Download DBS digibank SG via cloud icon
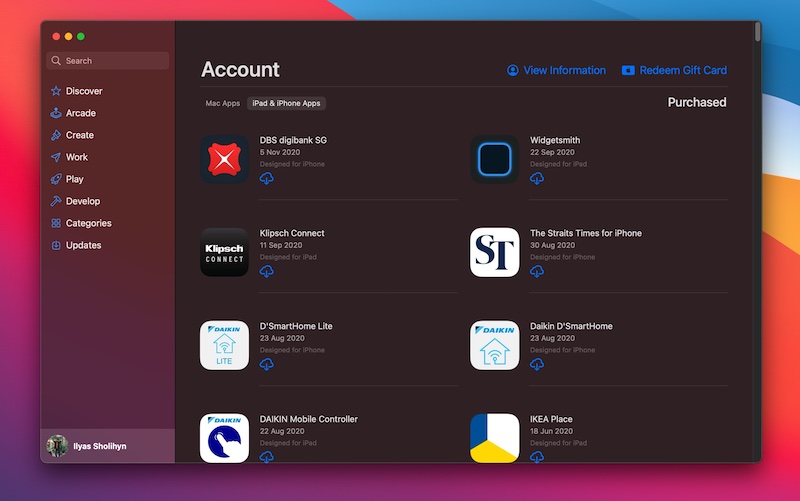 tap(266, 179)
